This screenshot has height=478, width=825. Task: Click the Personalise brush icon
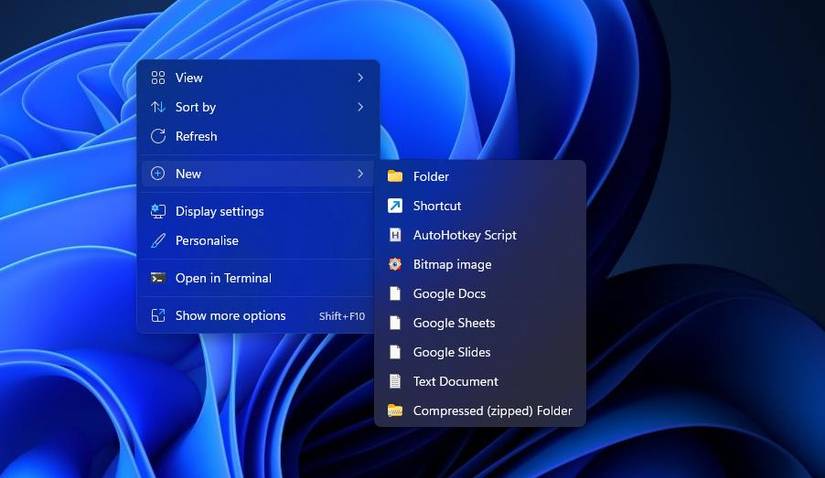tap(158, 241)
